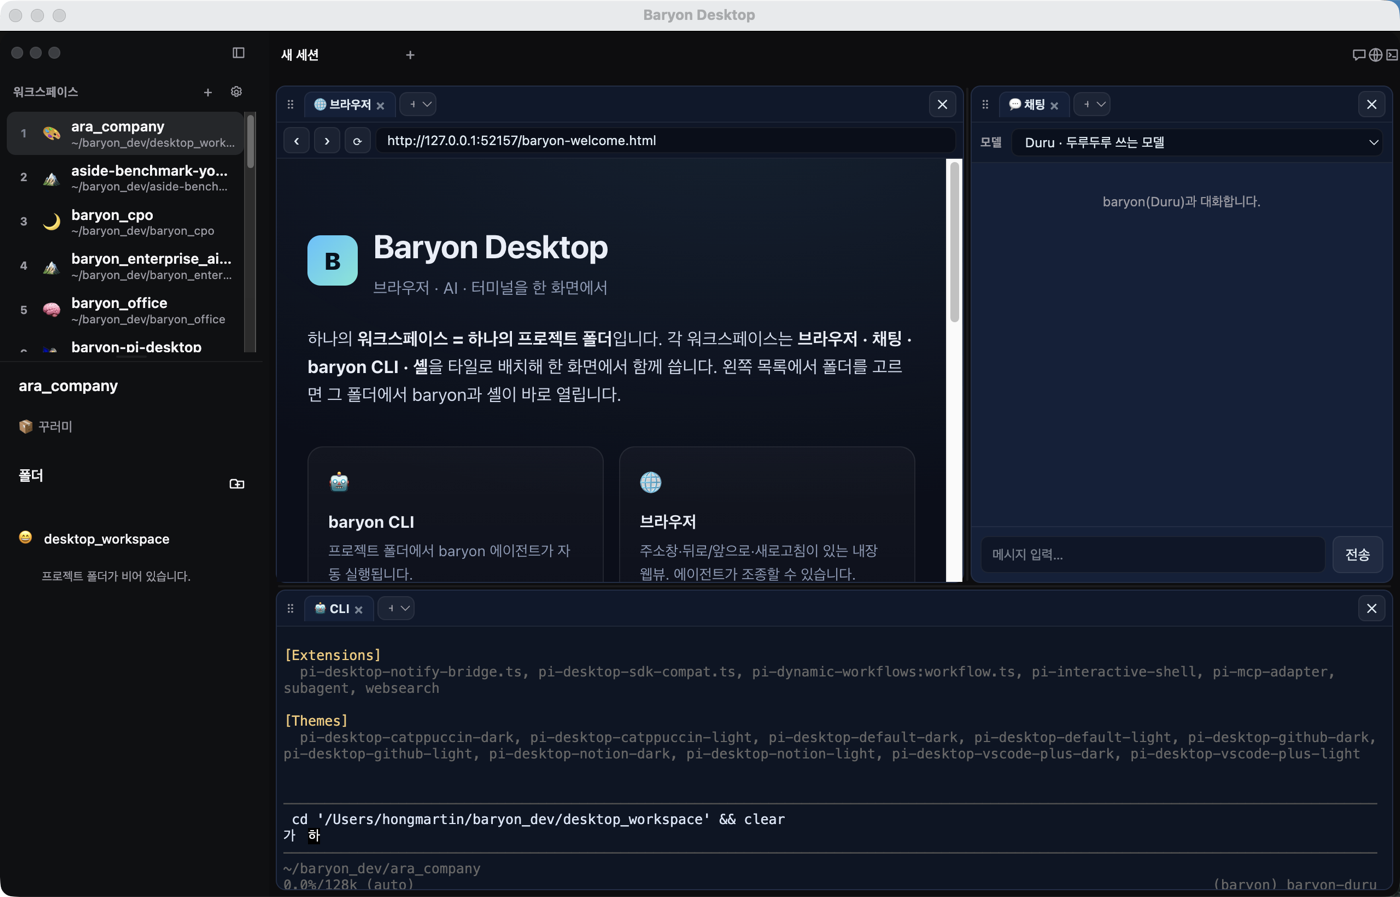The height and width of the screenshot is (897, 1400).
Task: Click the baryon_enterprise_ai mountain icon
Action: (x=51, y=266)
